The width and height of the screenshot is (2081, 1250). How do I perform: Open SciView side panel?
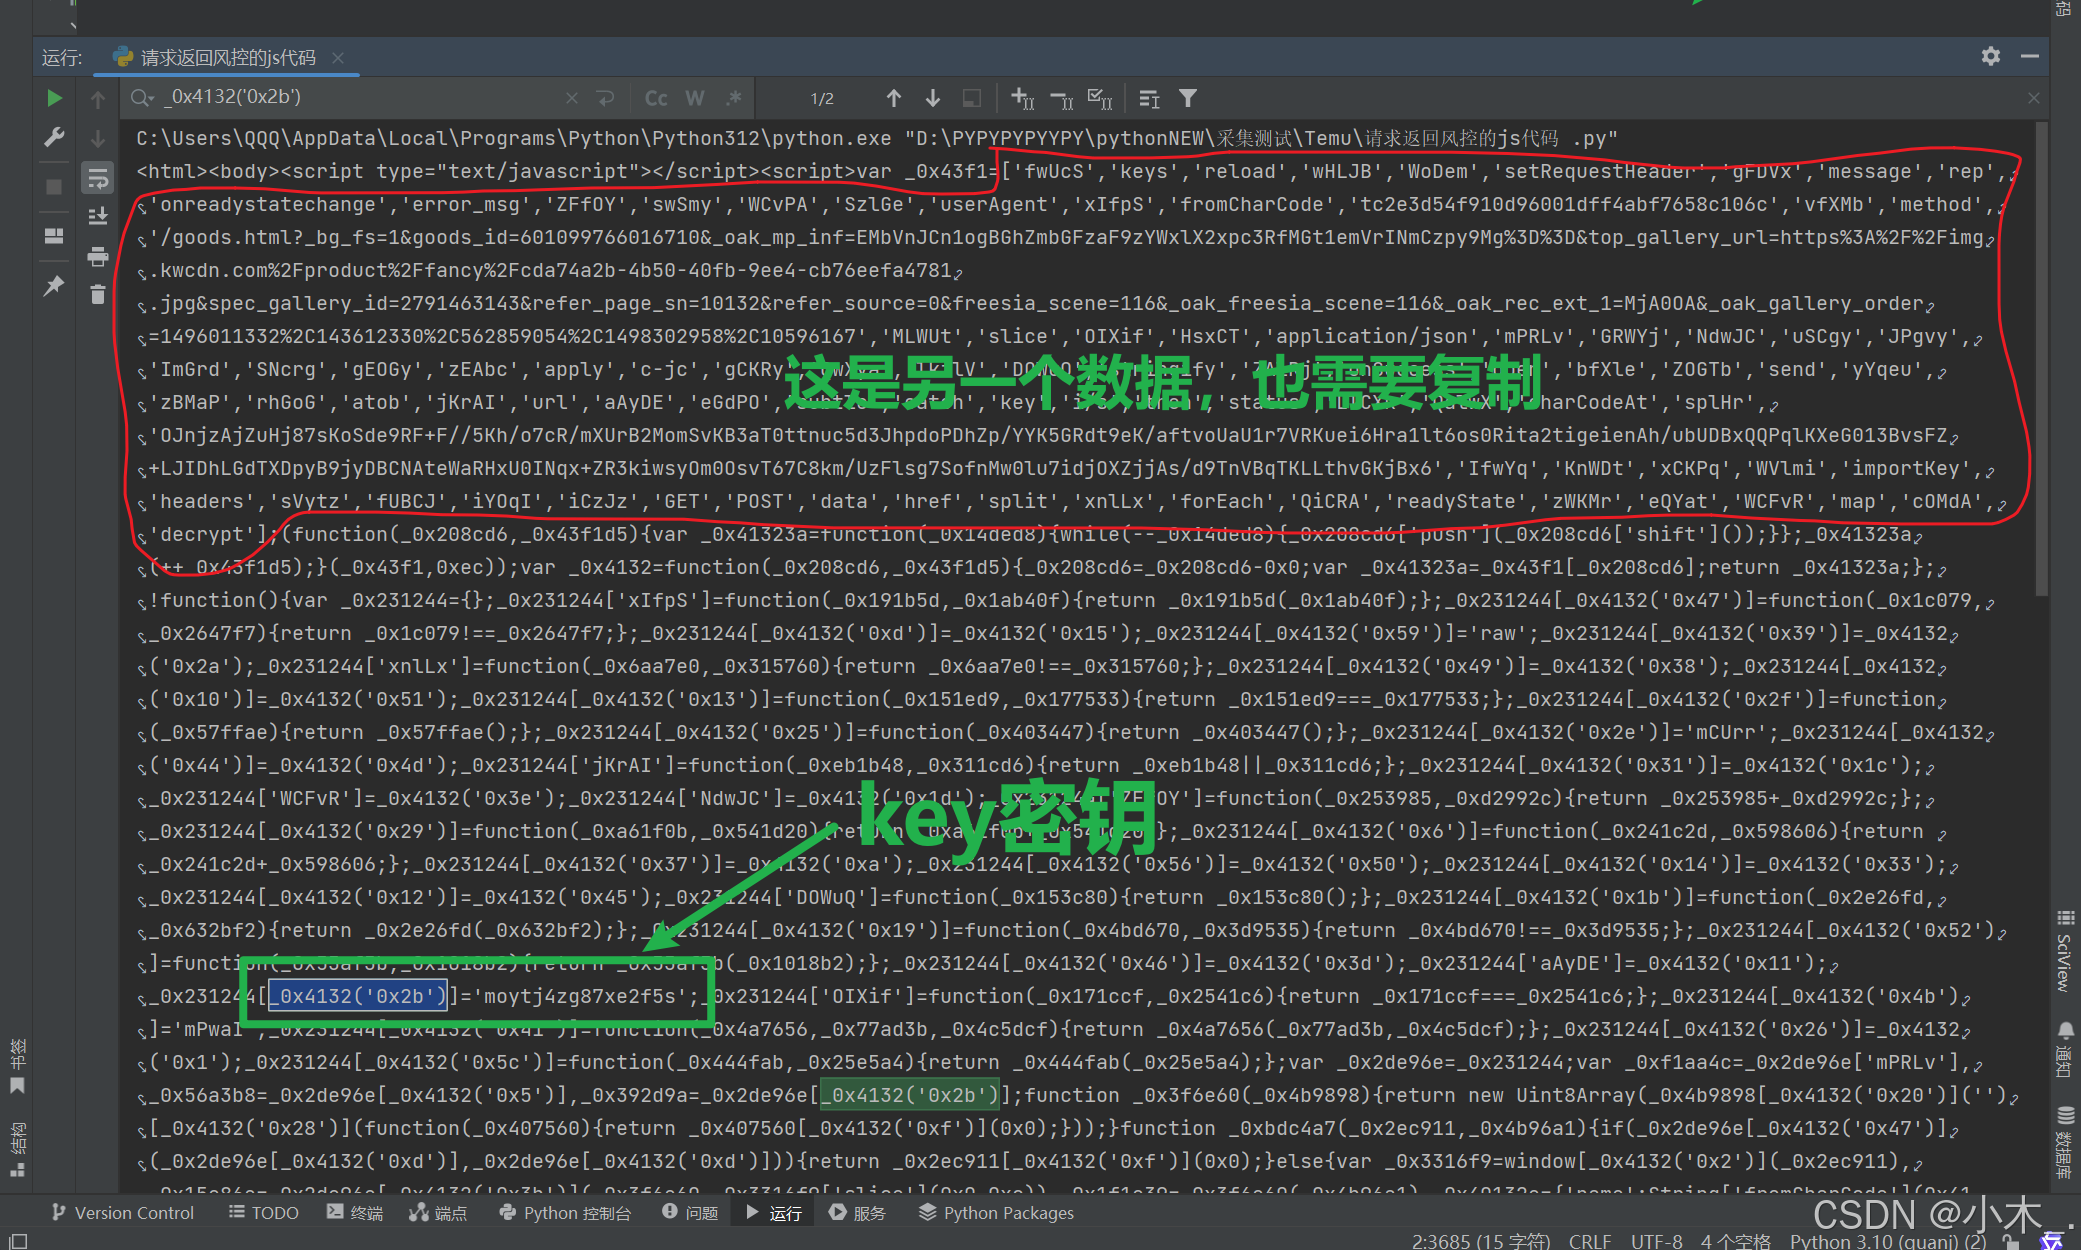coord(2065,950)
